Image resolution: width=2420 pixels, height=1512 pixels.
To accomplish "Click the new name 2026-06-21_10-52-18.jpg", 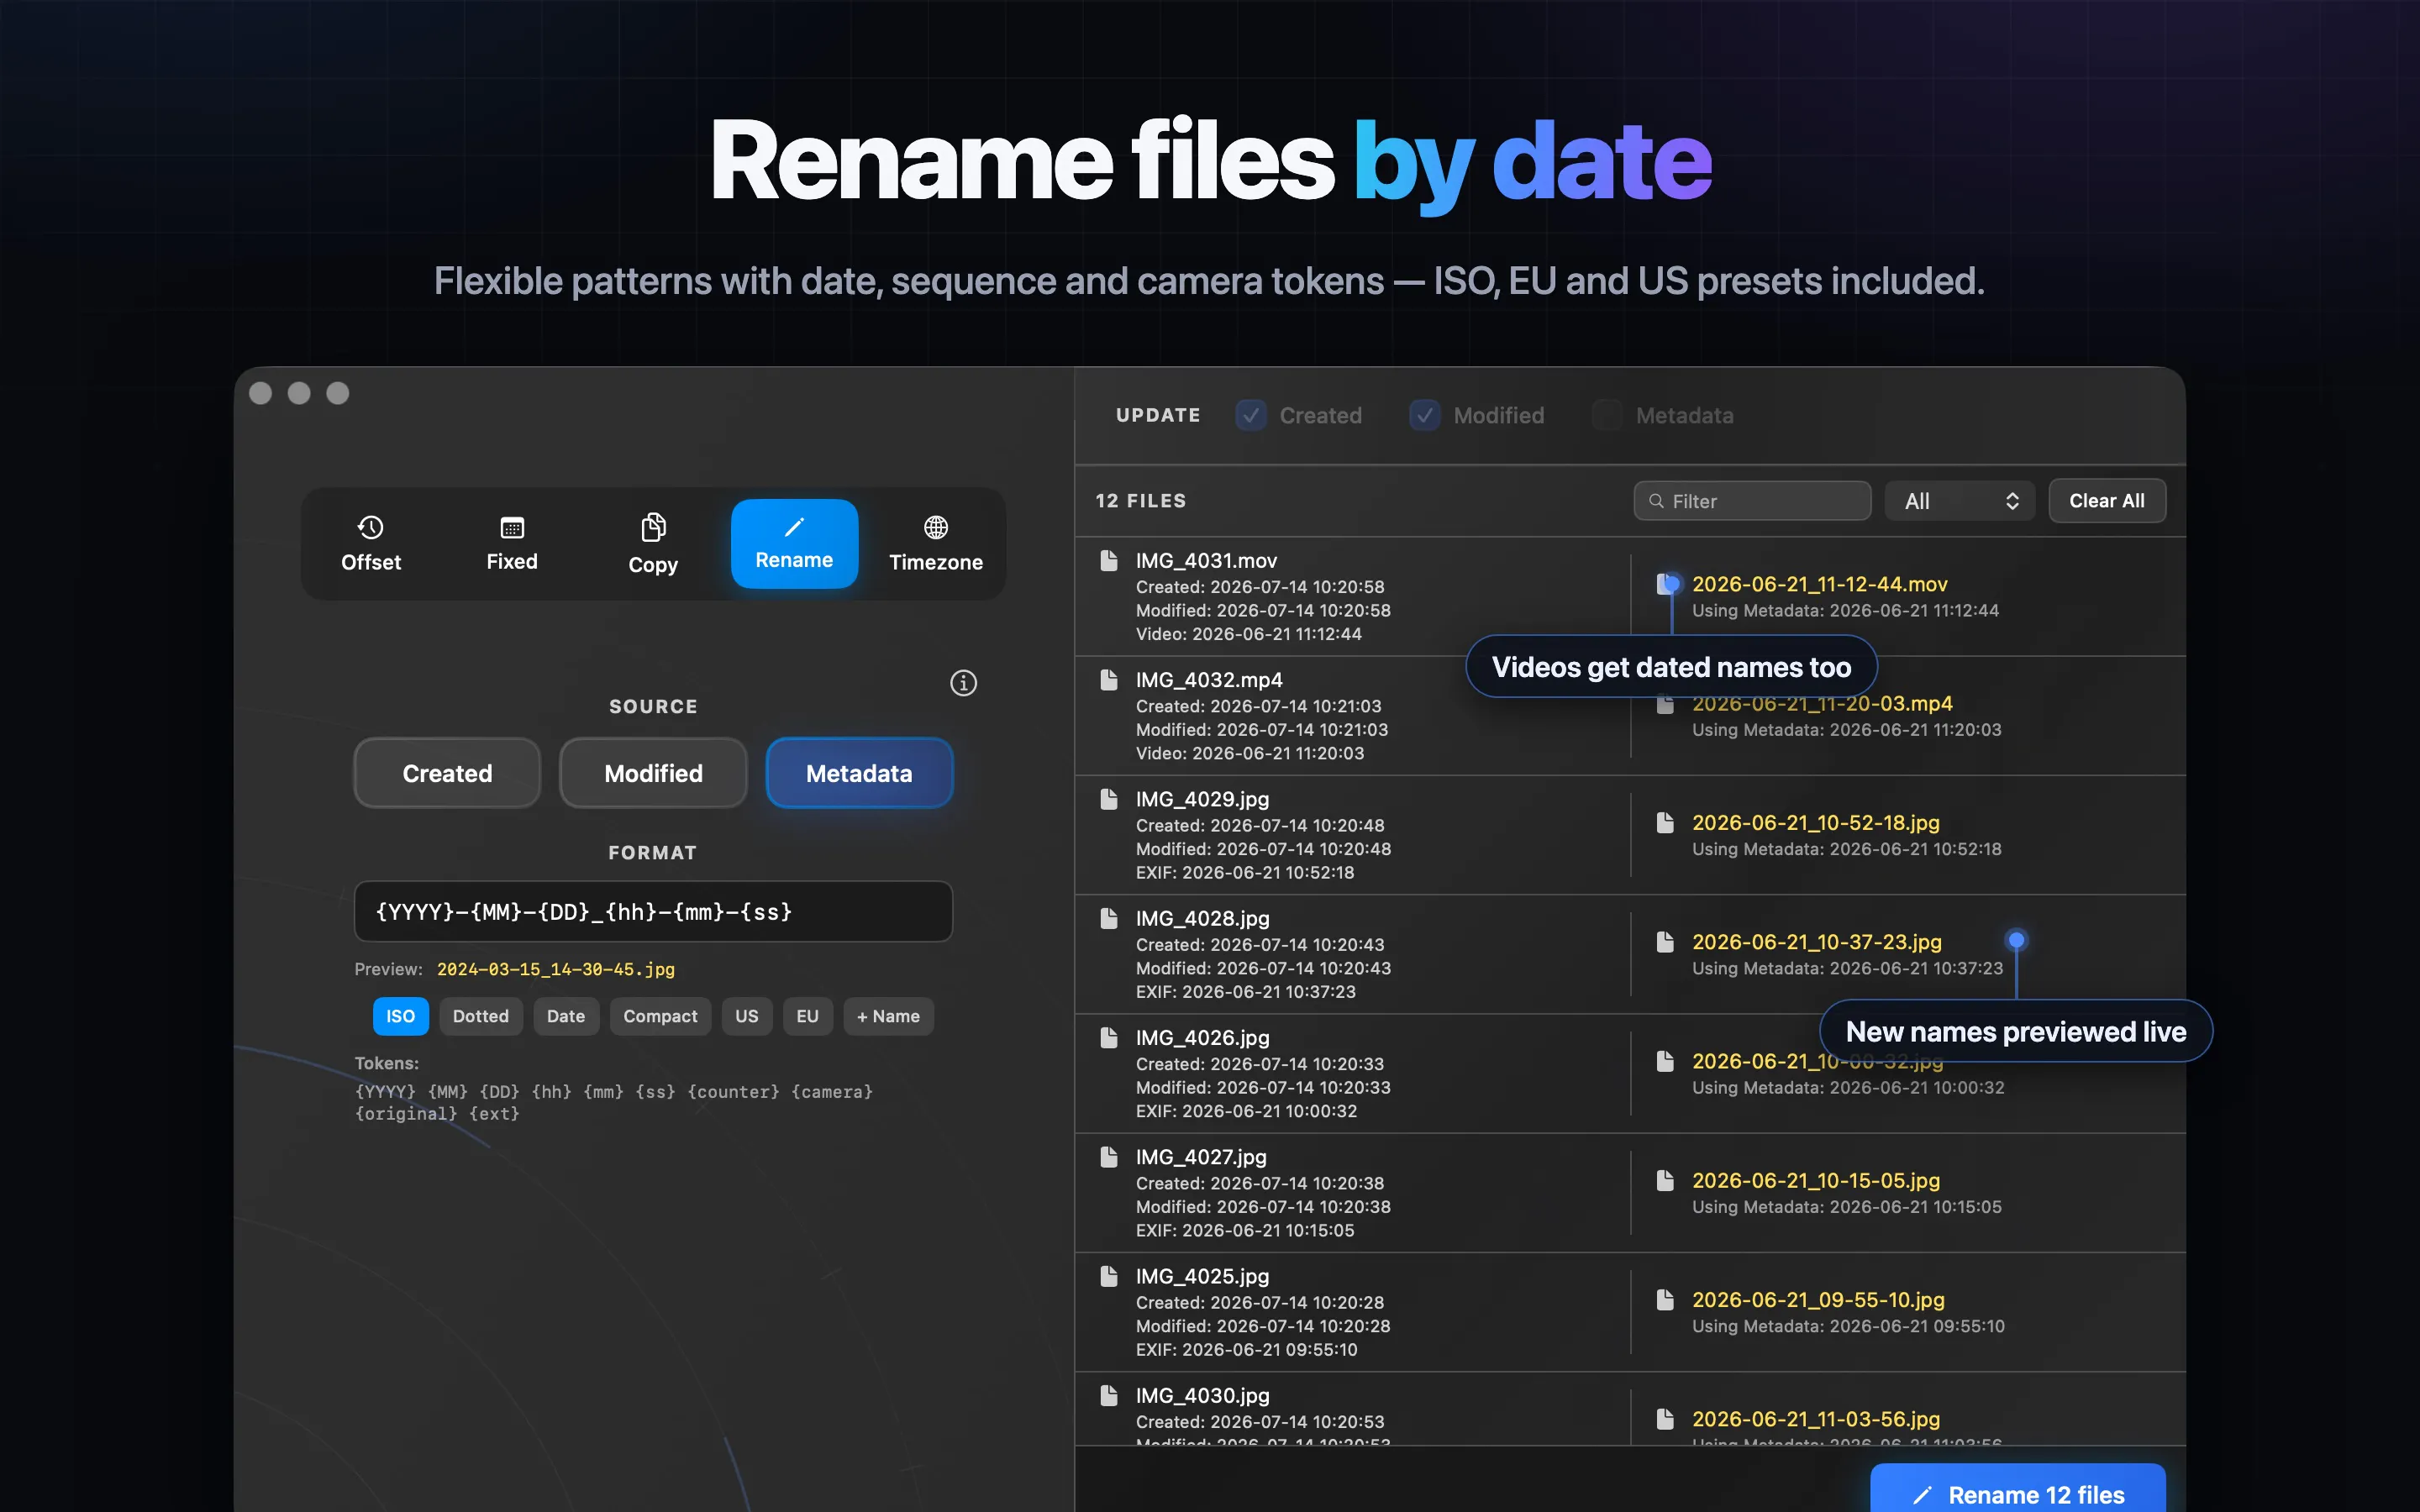I will pos(1816,822).
